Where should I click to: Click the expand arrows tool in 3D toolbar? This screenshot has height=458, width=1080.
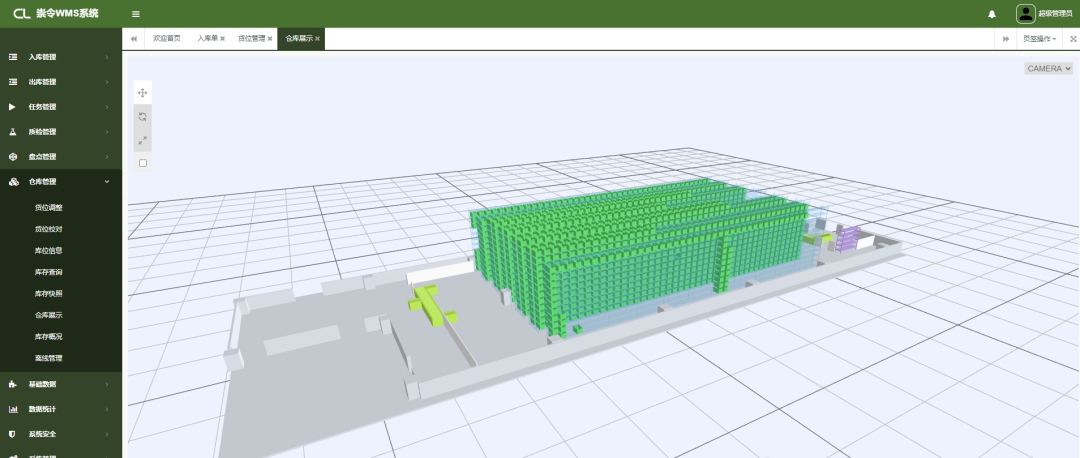(143, 140)
